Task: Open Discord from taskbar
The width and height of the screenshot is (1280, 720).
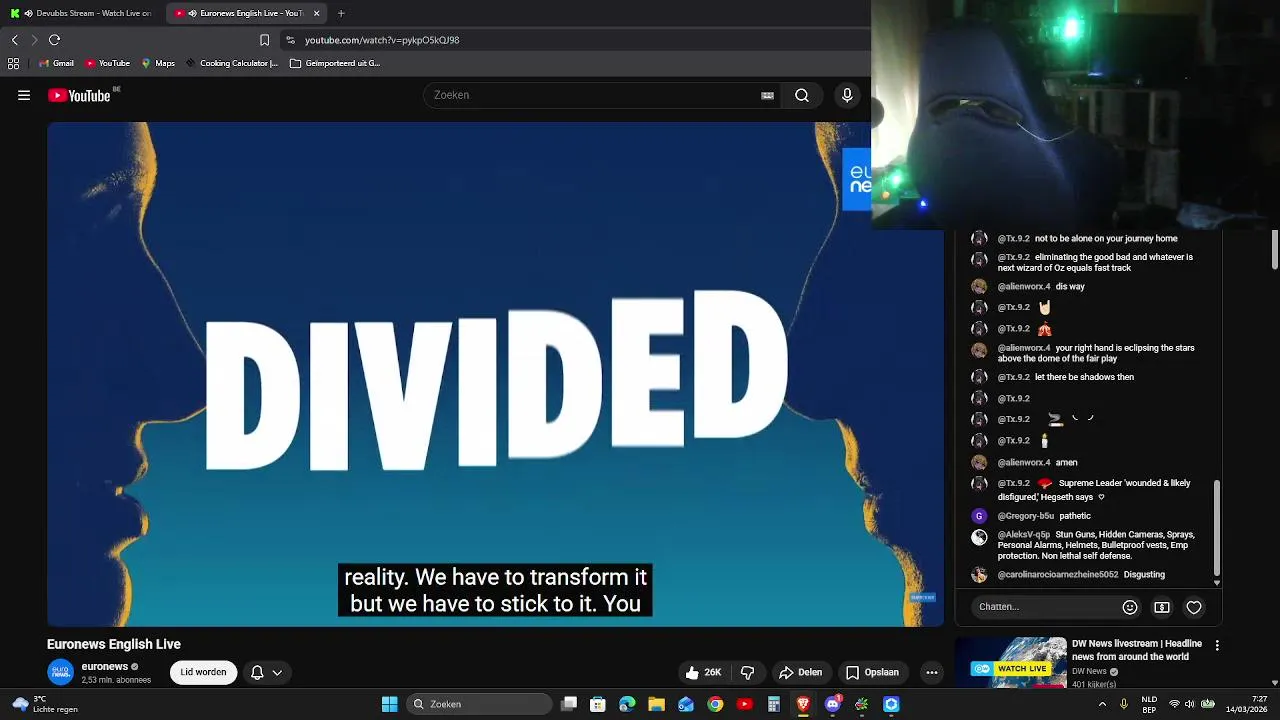Action: [832, 704]
